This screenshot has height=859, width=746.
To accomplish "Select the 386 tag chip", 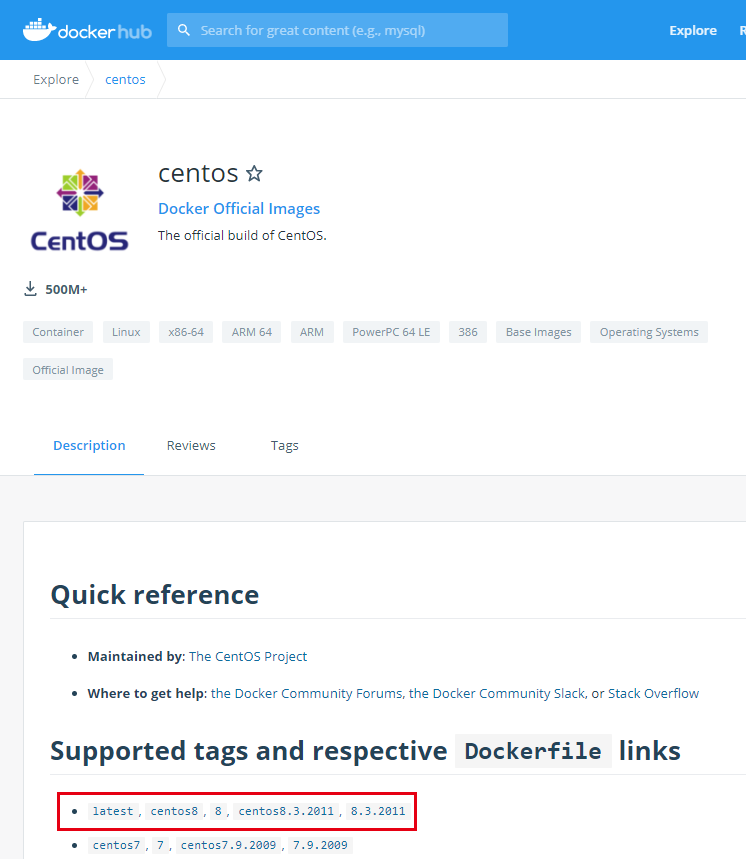I will tap(468, 332).
